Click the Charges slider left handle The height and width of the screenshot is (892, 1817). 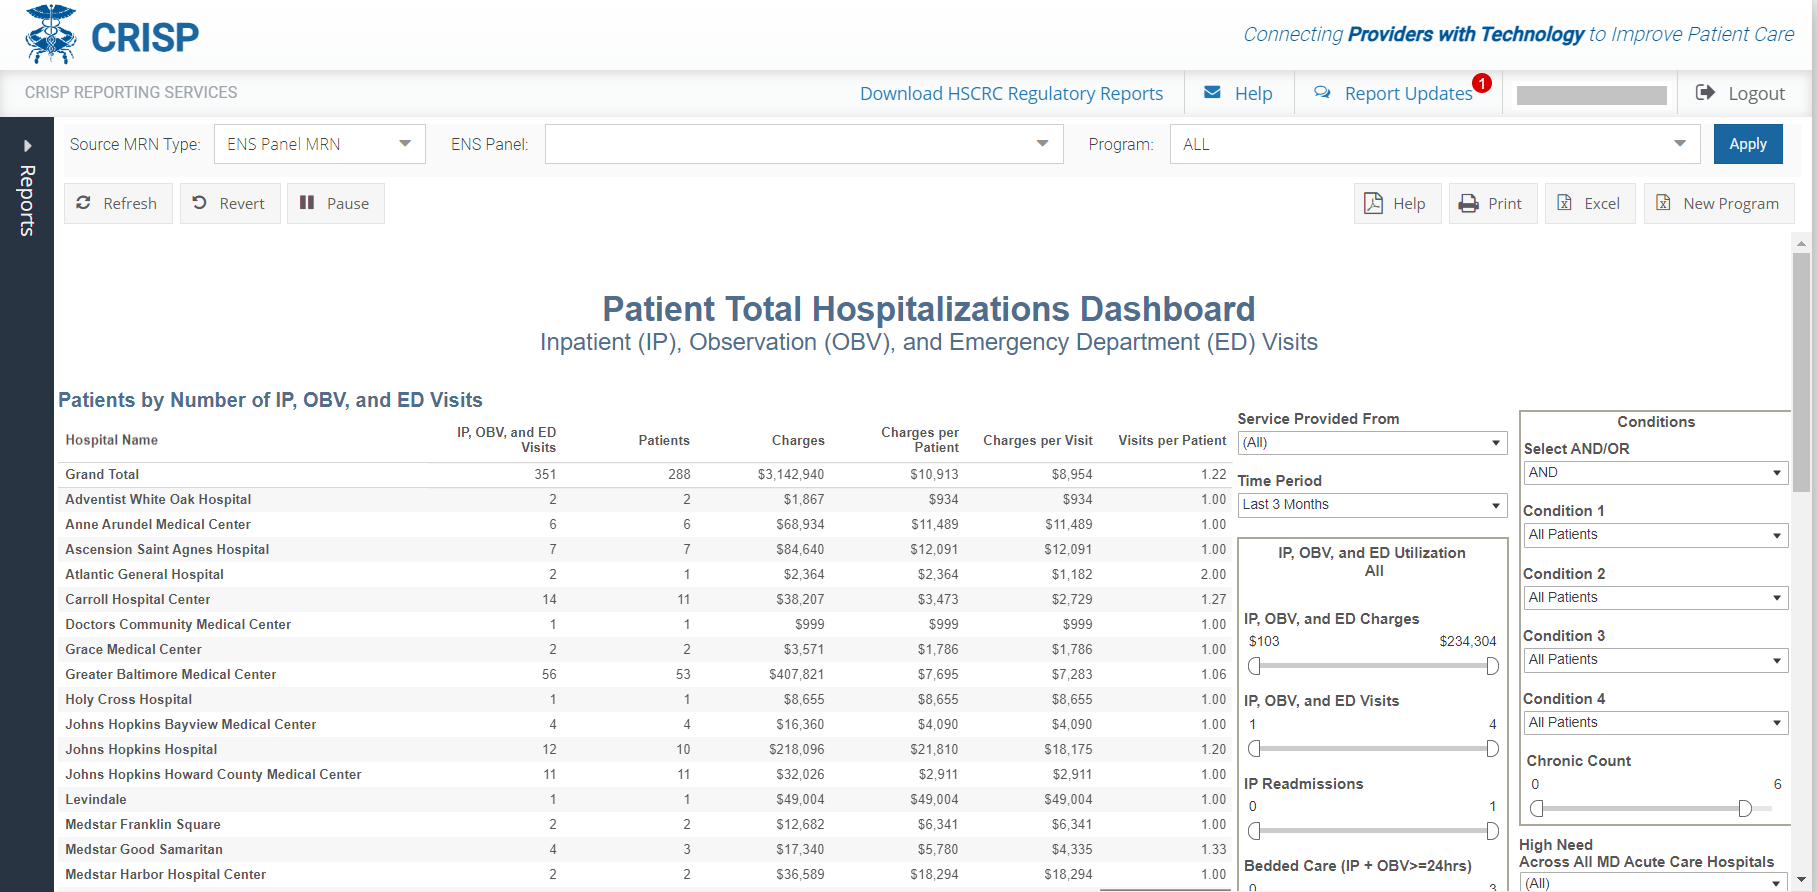pos(1254,666)
